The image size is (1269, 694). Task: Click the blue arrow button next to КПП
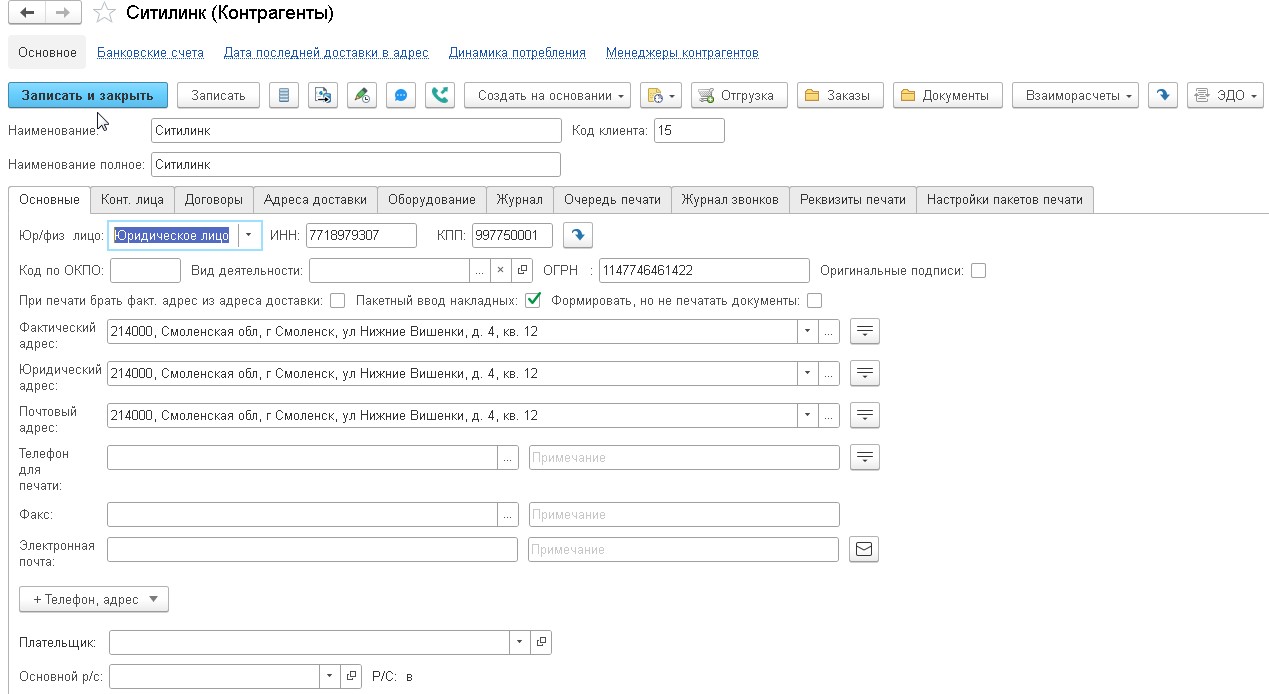[578, 235]
